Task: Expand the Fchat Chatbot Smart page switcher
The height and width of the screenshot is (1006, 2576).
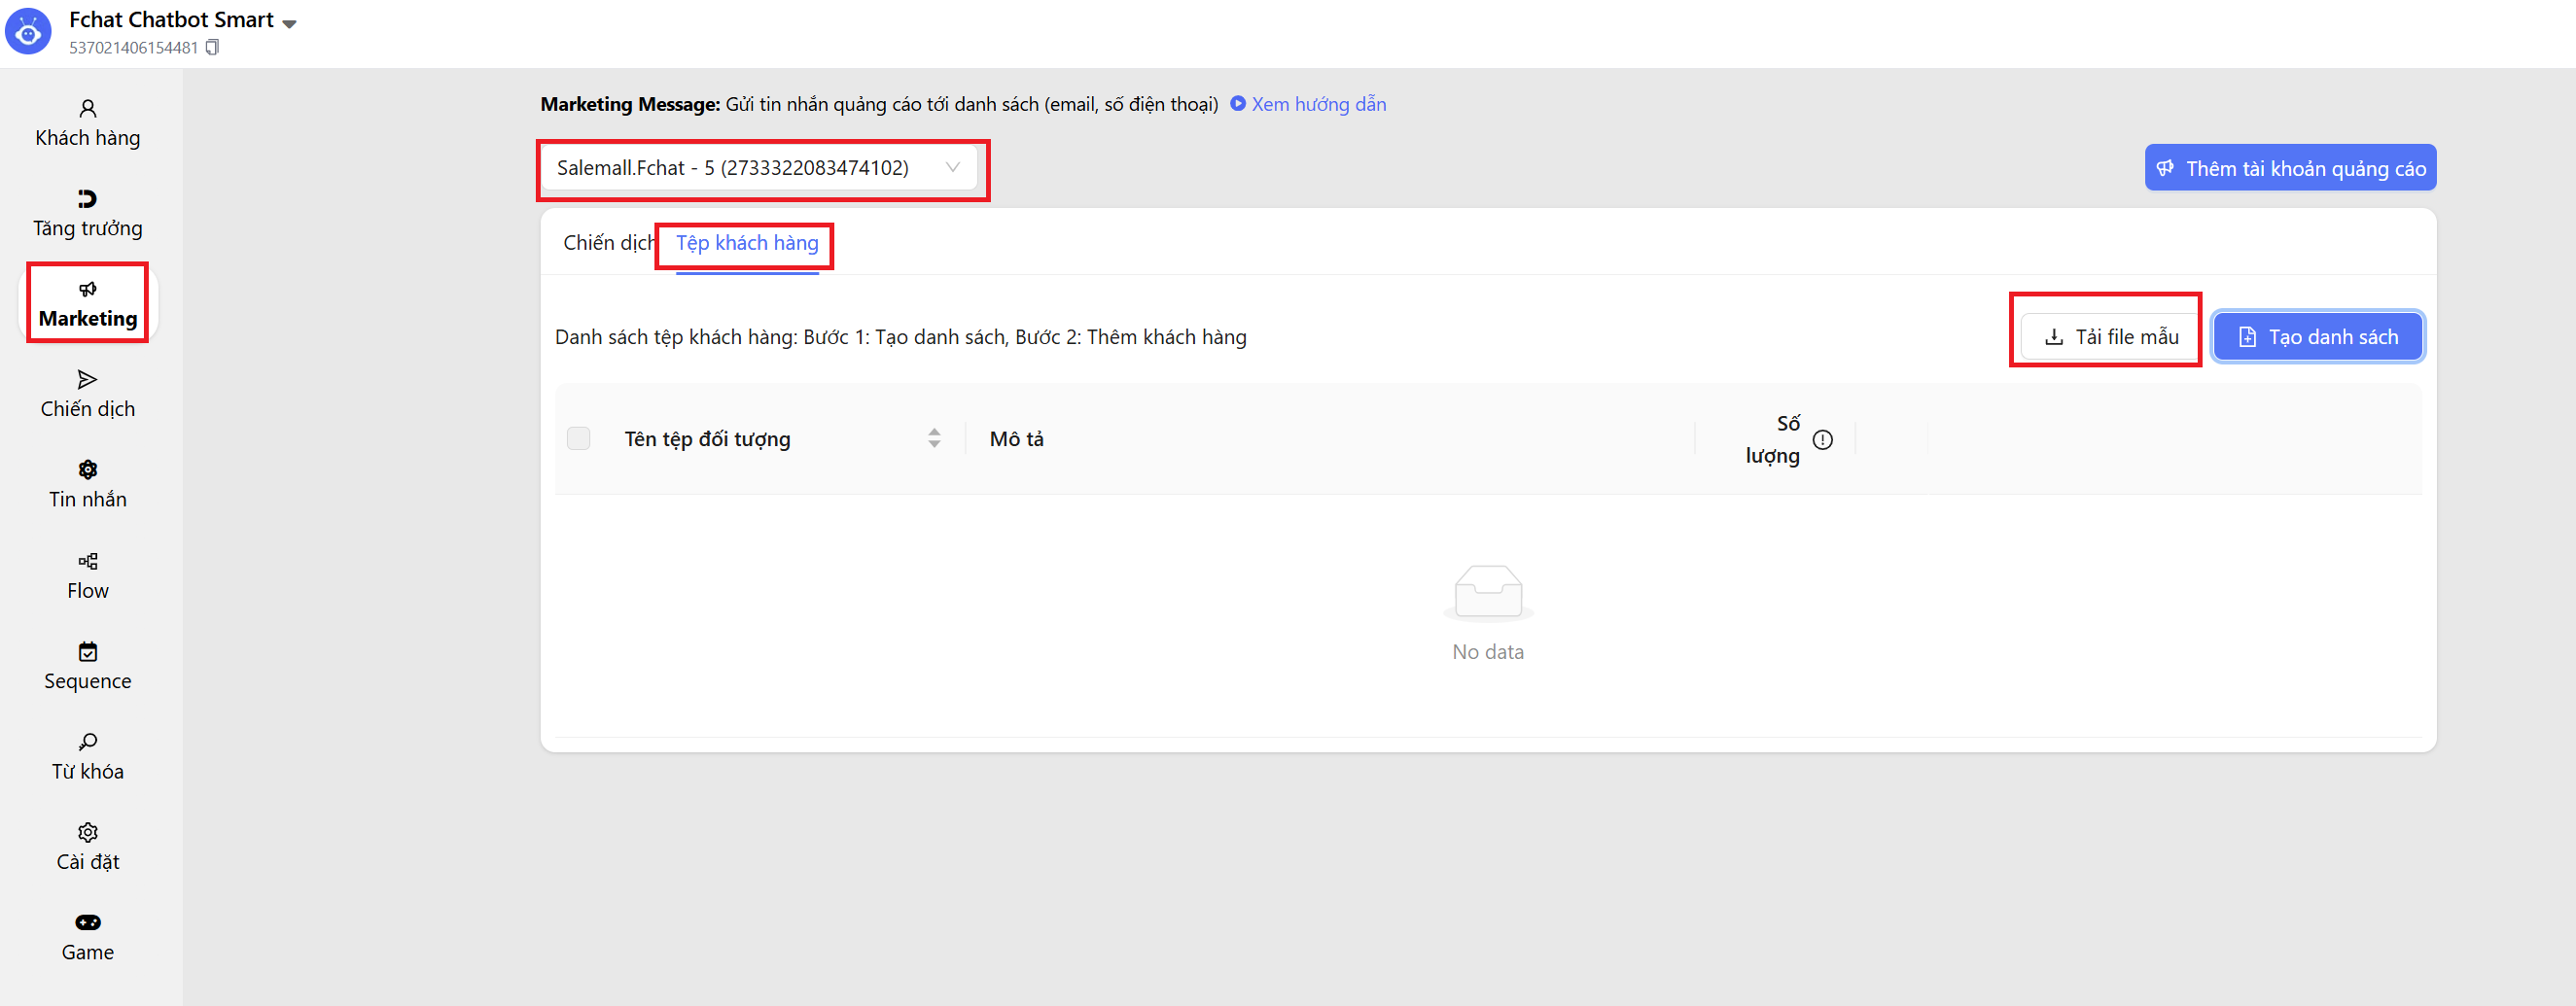Action: [290, 23]
